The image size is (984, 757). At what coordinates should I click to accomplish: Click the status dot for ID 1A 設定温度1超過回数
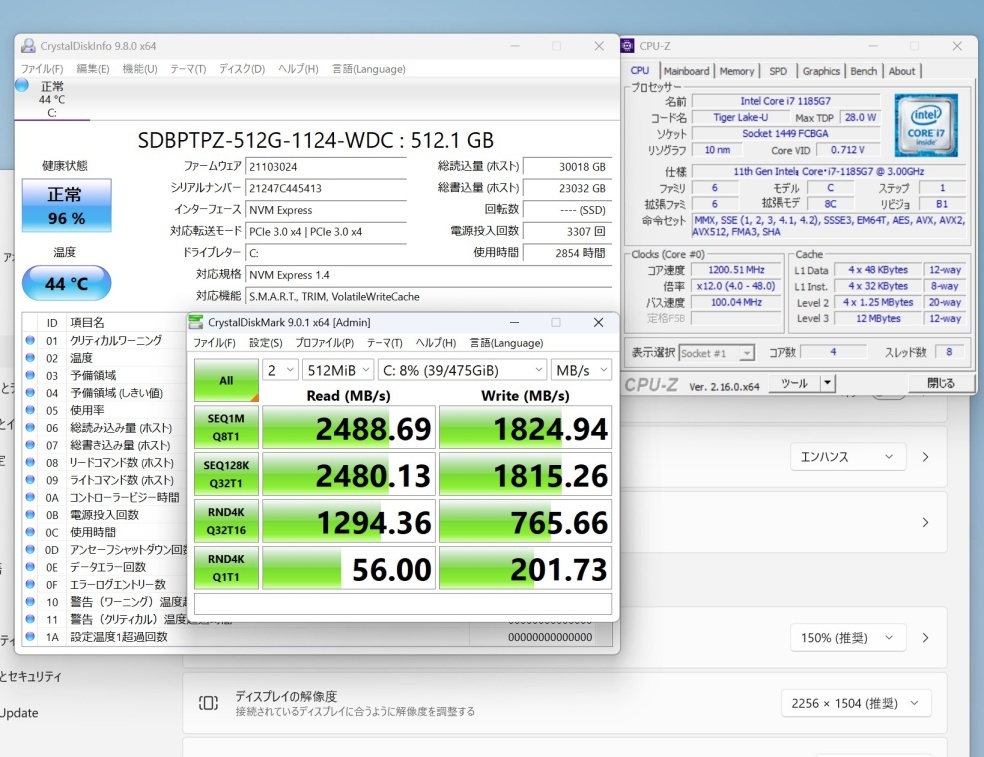30,636
